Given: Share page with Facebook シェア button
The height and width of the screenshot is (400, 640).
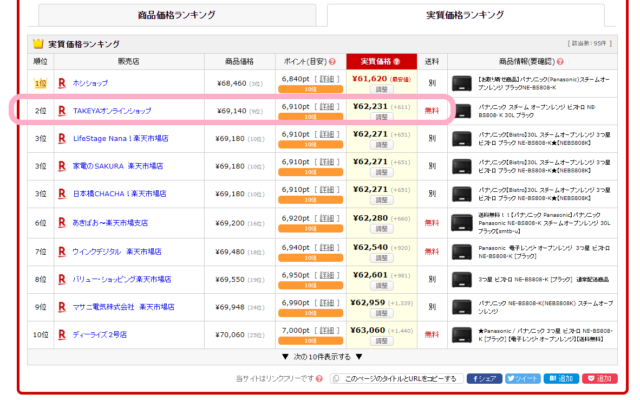Looking at the screenshot, I should 484,379.
